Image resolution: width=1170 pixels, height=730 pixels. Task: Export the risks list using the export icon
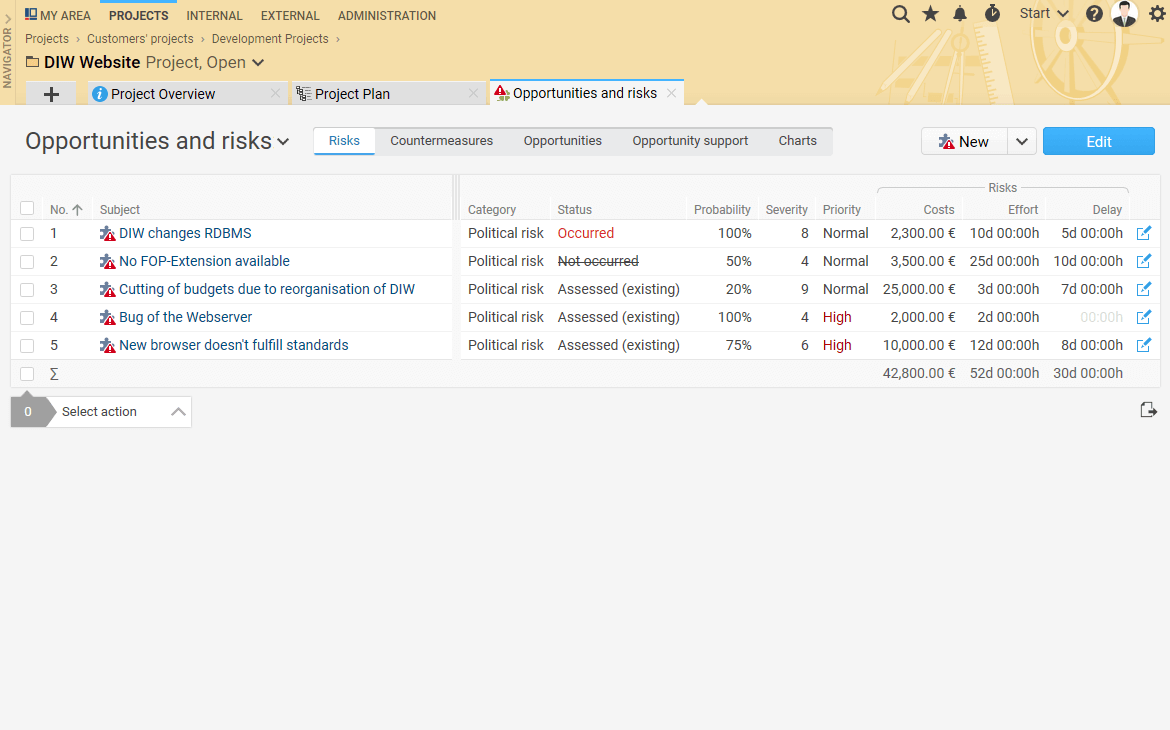tap(1148, 410)
